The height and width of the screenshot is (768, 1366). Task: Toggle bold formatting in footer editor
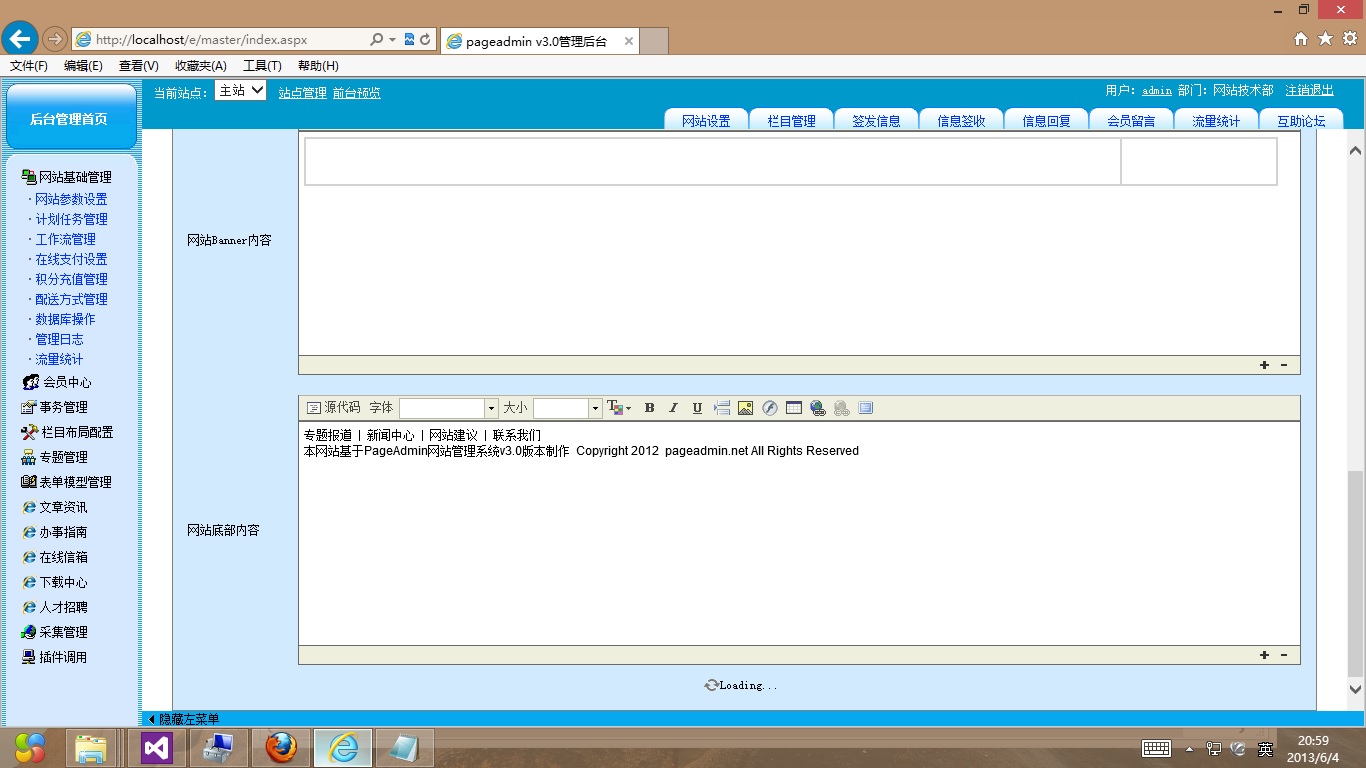[649, 408]
